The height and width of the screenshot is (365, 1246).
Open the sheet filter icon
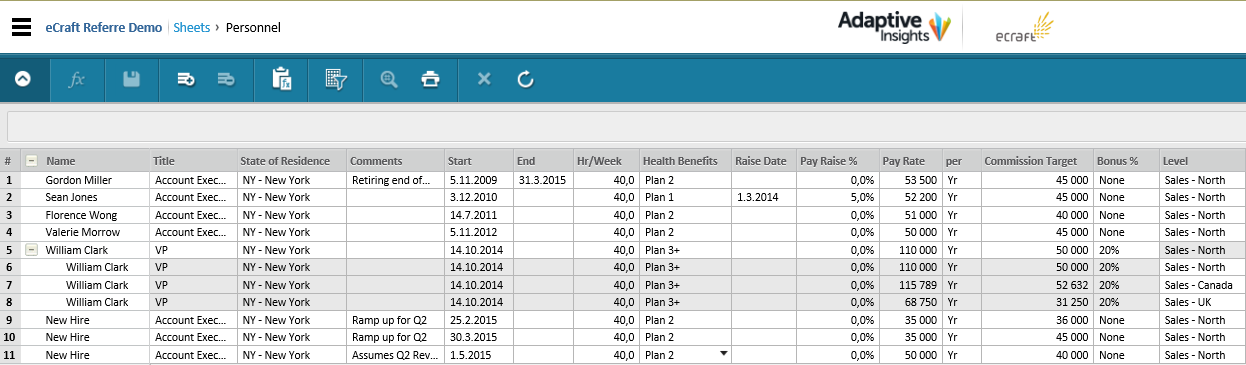335,79
